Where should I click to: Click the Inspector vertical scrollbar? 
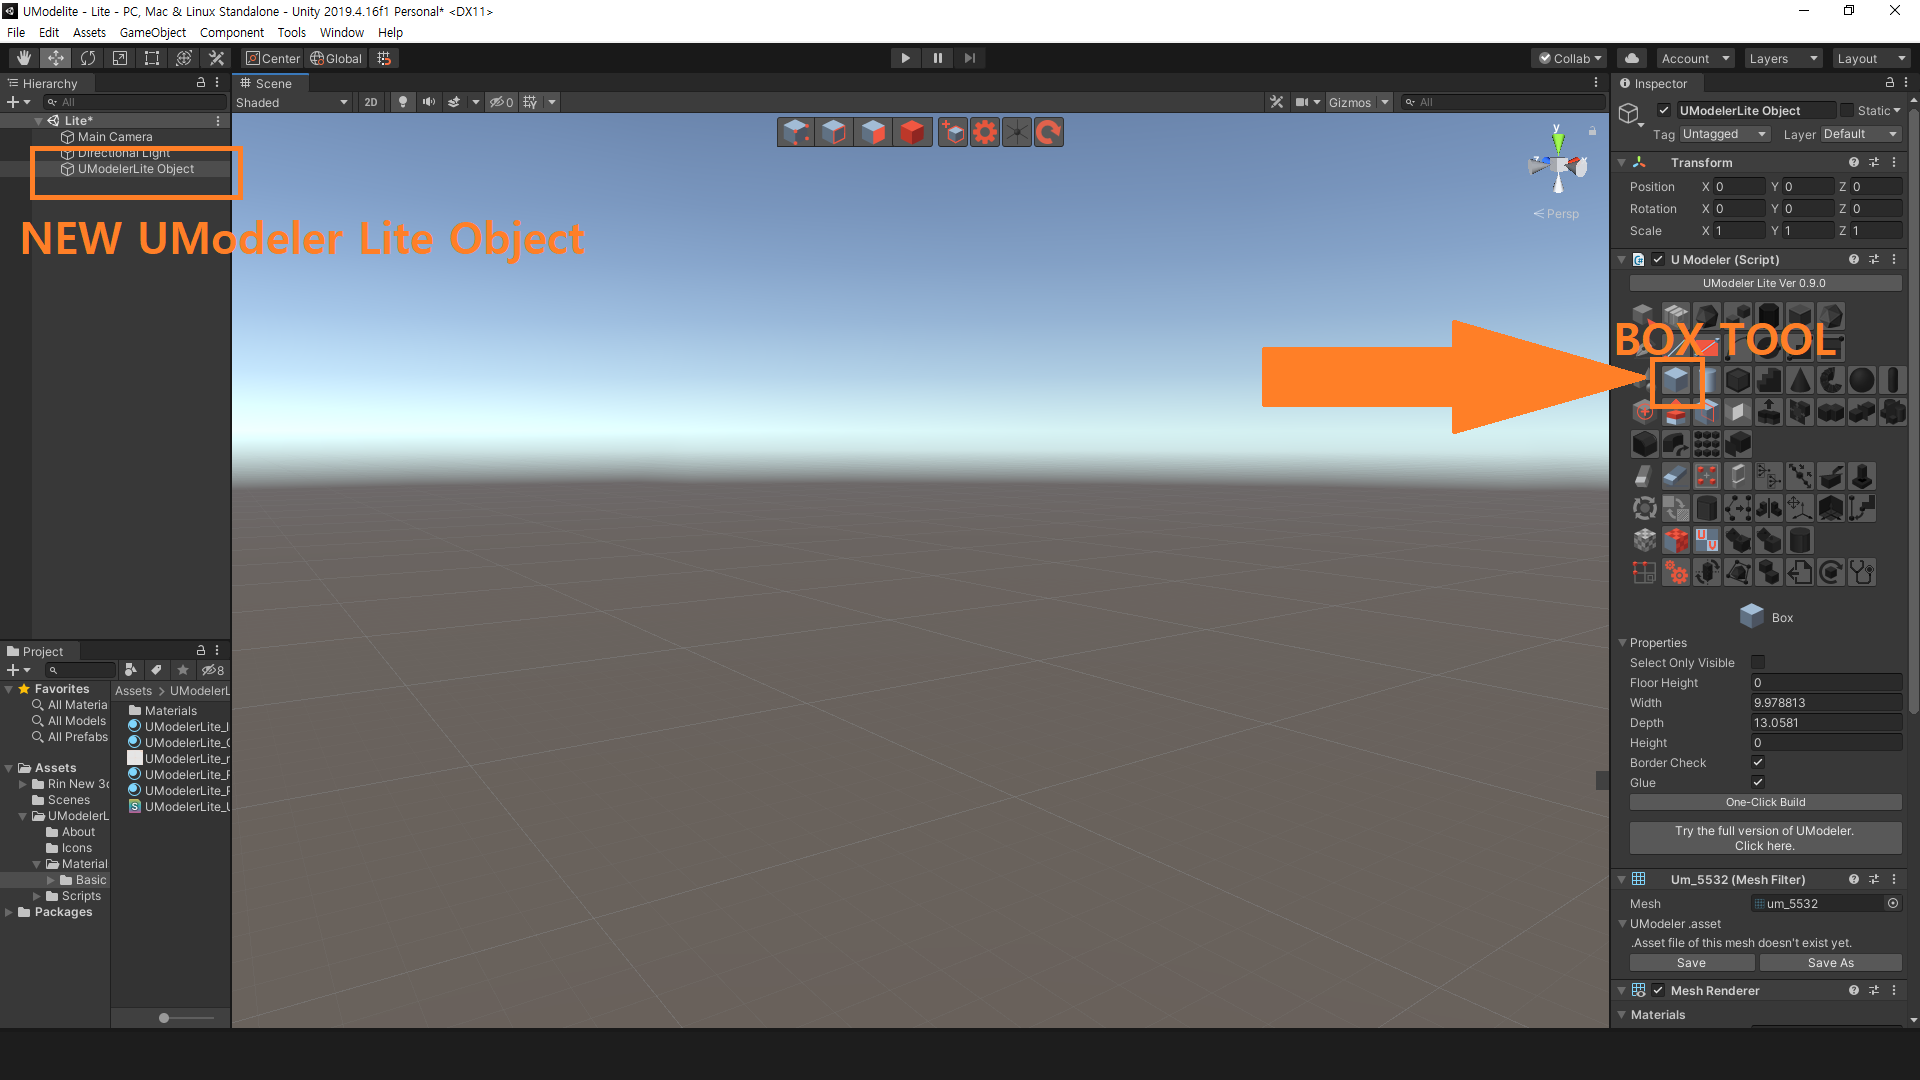(x=1913, y=410)
